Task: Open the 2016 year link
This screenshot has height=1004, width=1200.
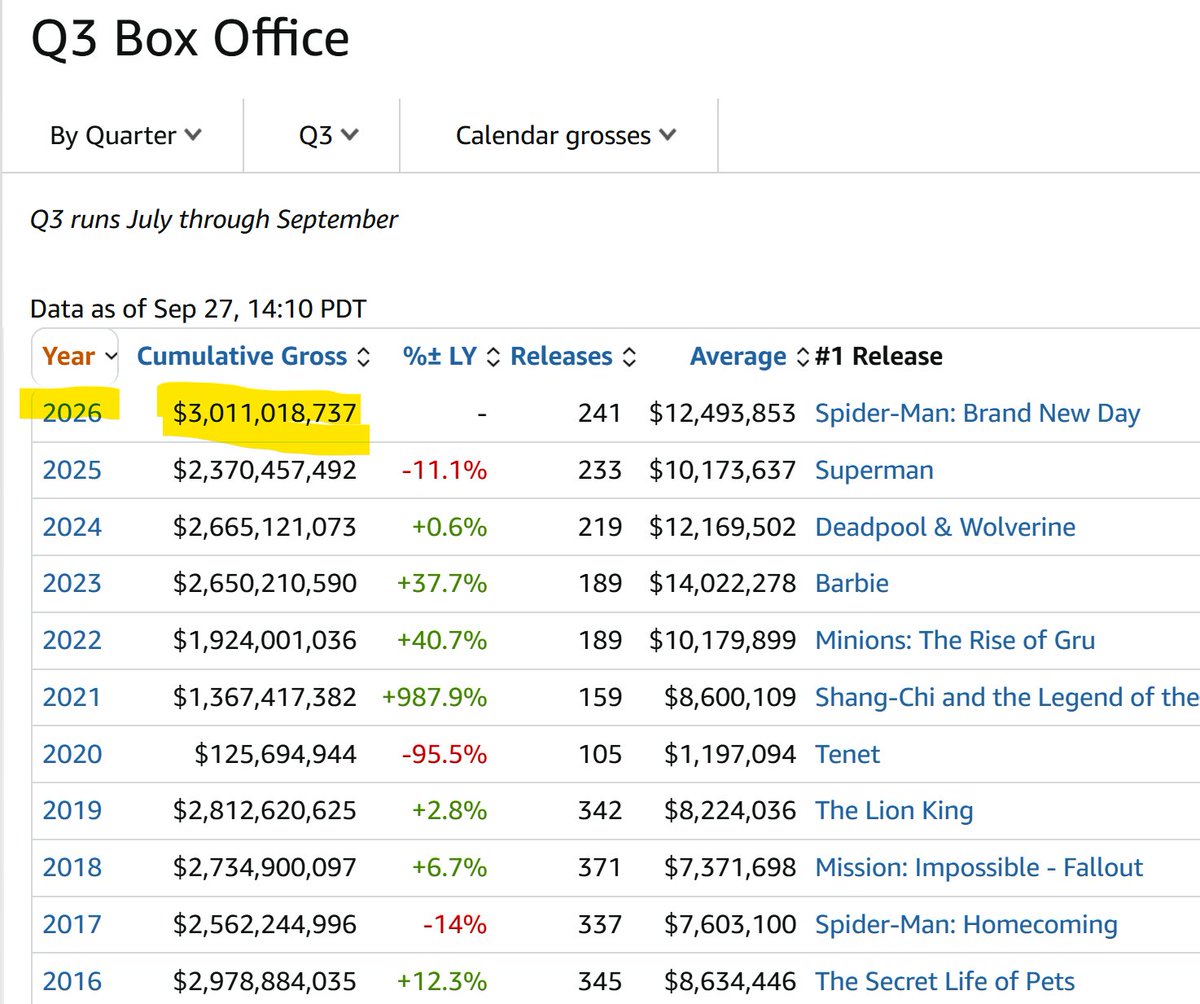Action: click(x=72, y=982)
